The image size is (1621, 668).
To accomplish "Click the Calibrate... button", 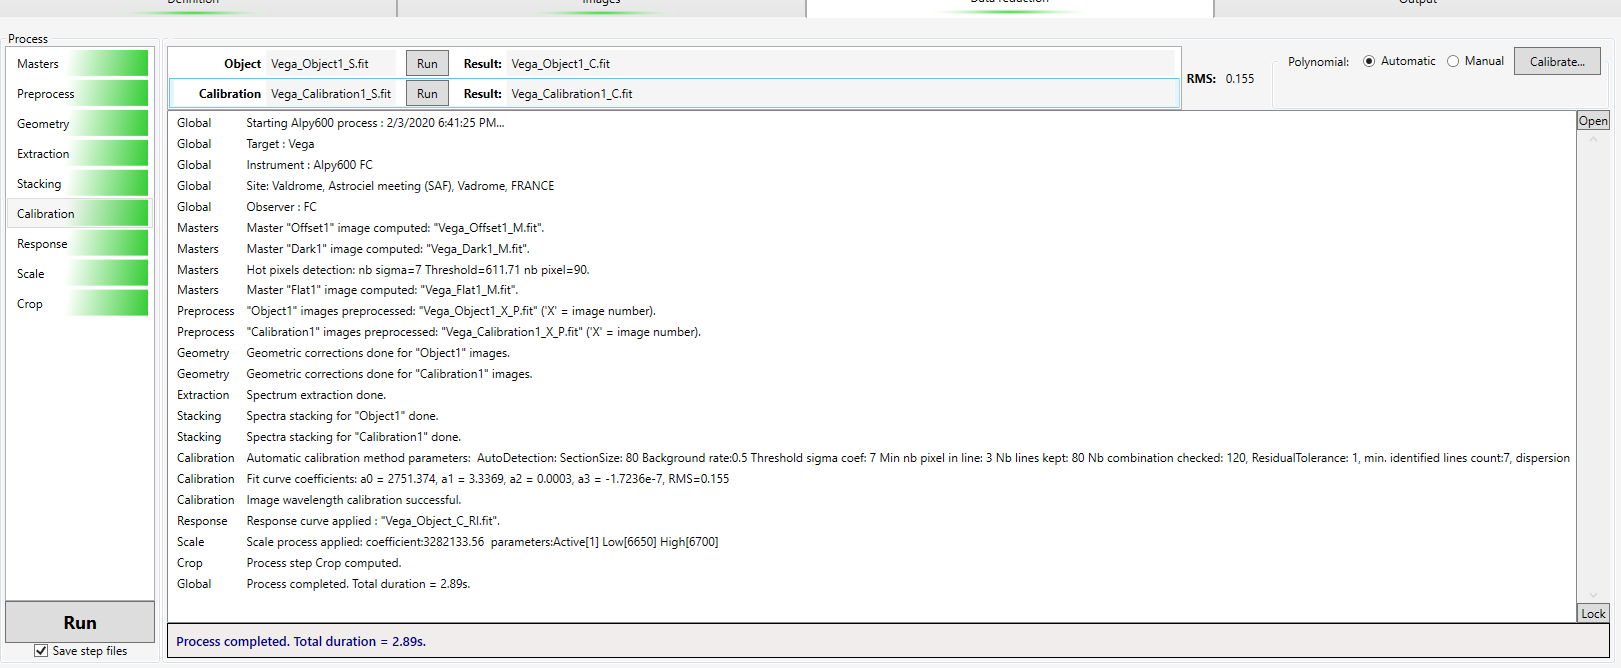I will (x=1557, y=61).
